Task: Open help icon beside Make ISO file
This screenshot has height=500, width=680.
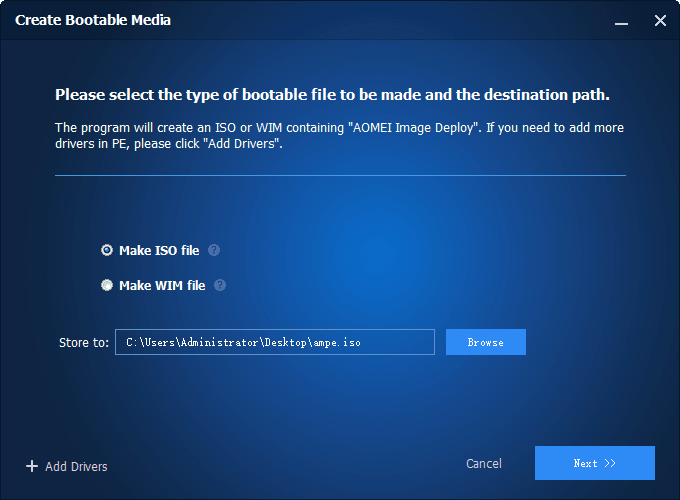Action: click(x=214, y=250)
